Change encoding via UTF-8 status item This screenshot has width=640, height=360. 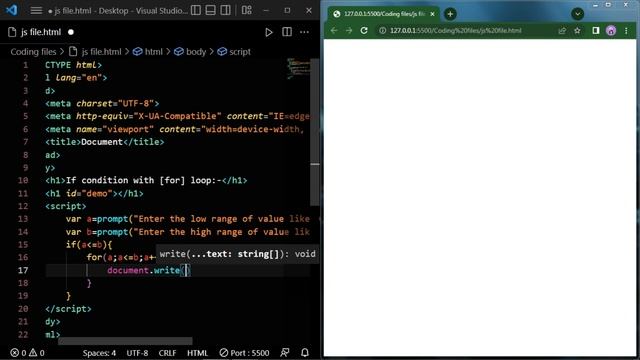[x=137, y=353]
